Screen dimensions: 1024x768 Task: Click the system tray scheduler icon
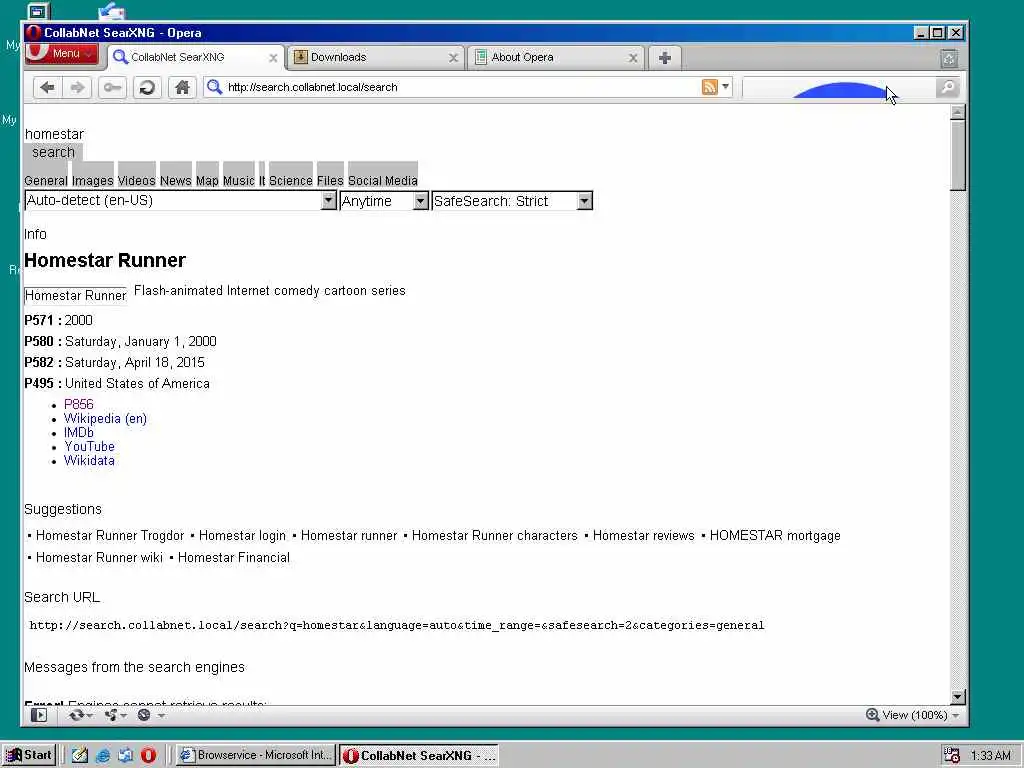[x=952, y=755]
